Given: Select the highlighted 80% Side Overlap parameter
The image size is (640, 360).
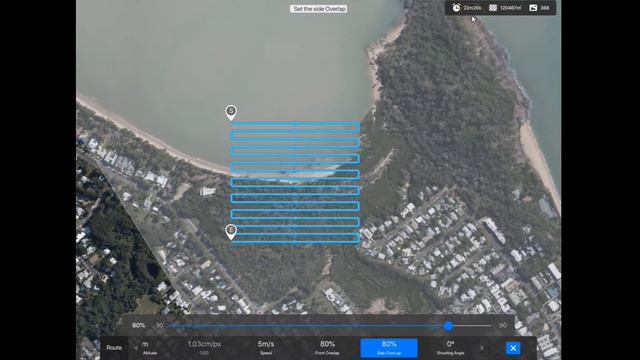Looking at the screenshot, I should pos(389,348).
